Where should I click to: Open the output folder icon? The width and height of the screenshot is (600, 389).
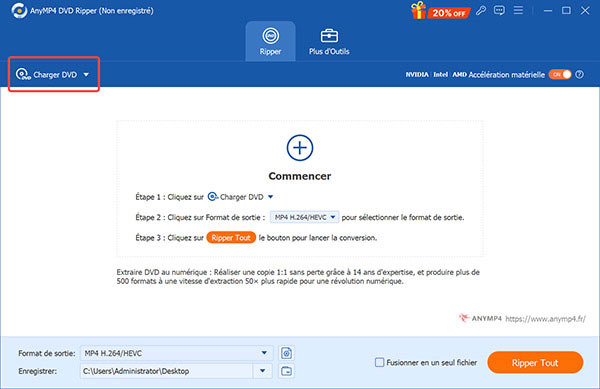click(x=286, y=371)
